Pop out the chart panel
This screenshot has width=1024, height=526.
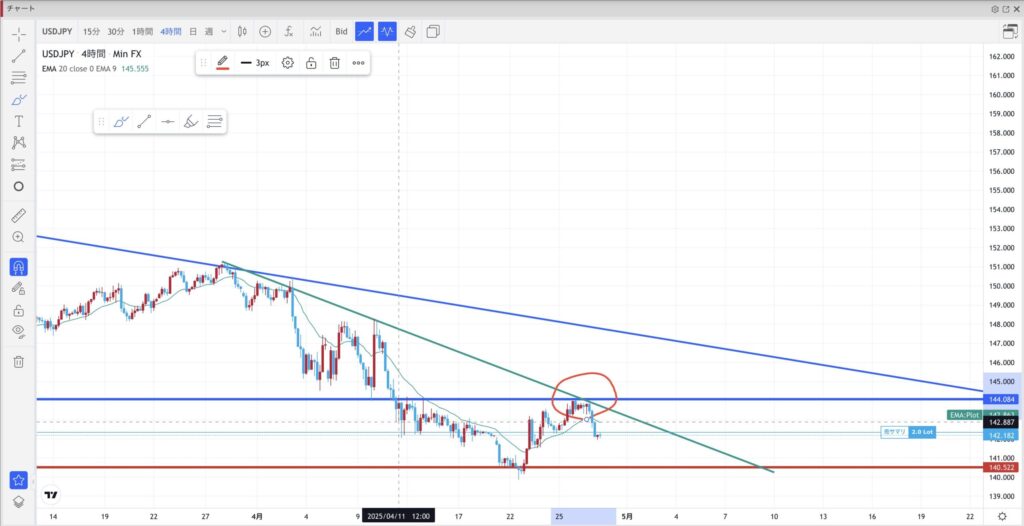point(1006,9)
